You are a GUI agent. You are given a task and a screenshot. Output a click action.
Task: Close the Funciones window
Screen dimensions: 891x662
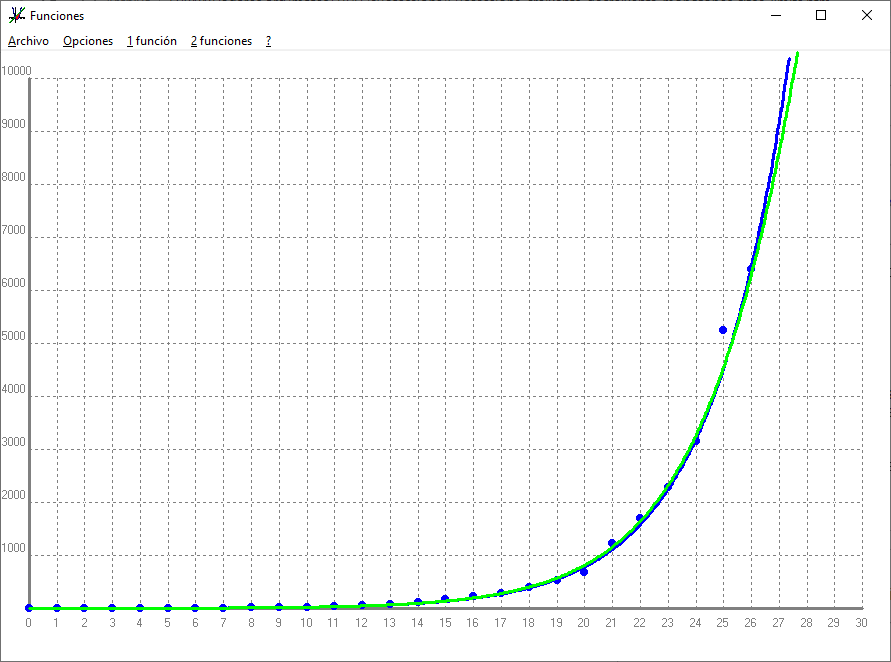click(866, 16)
